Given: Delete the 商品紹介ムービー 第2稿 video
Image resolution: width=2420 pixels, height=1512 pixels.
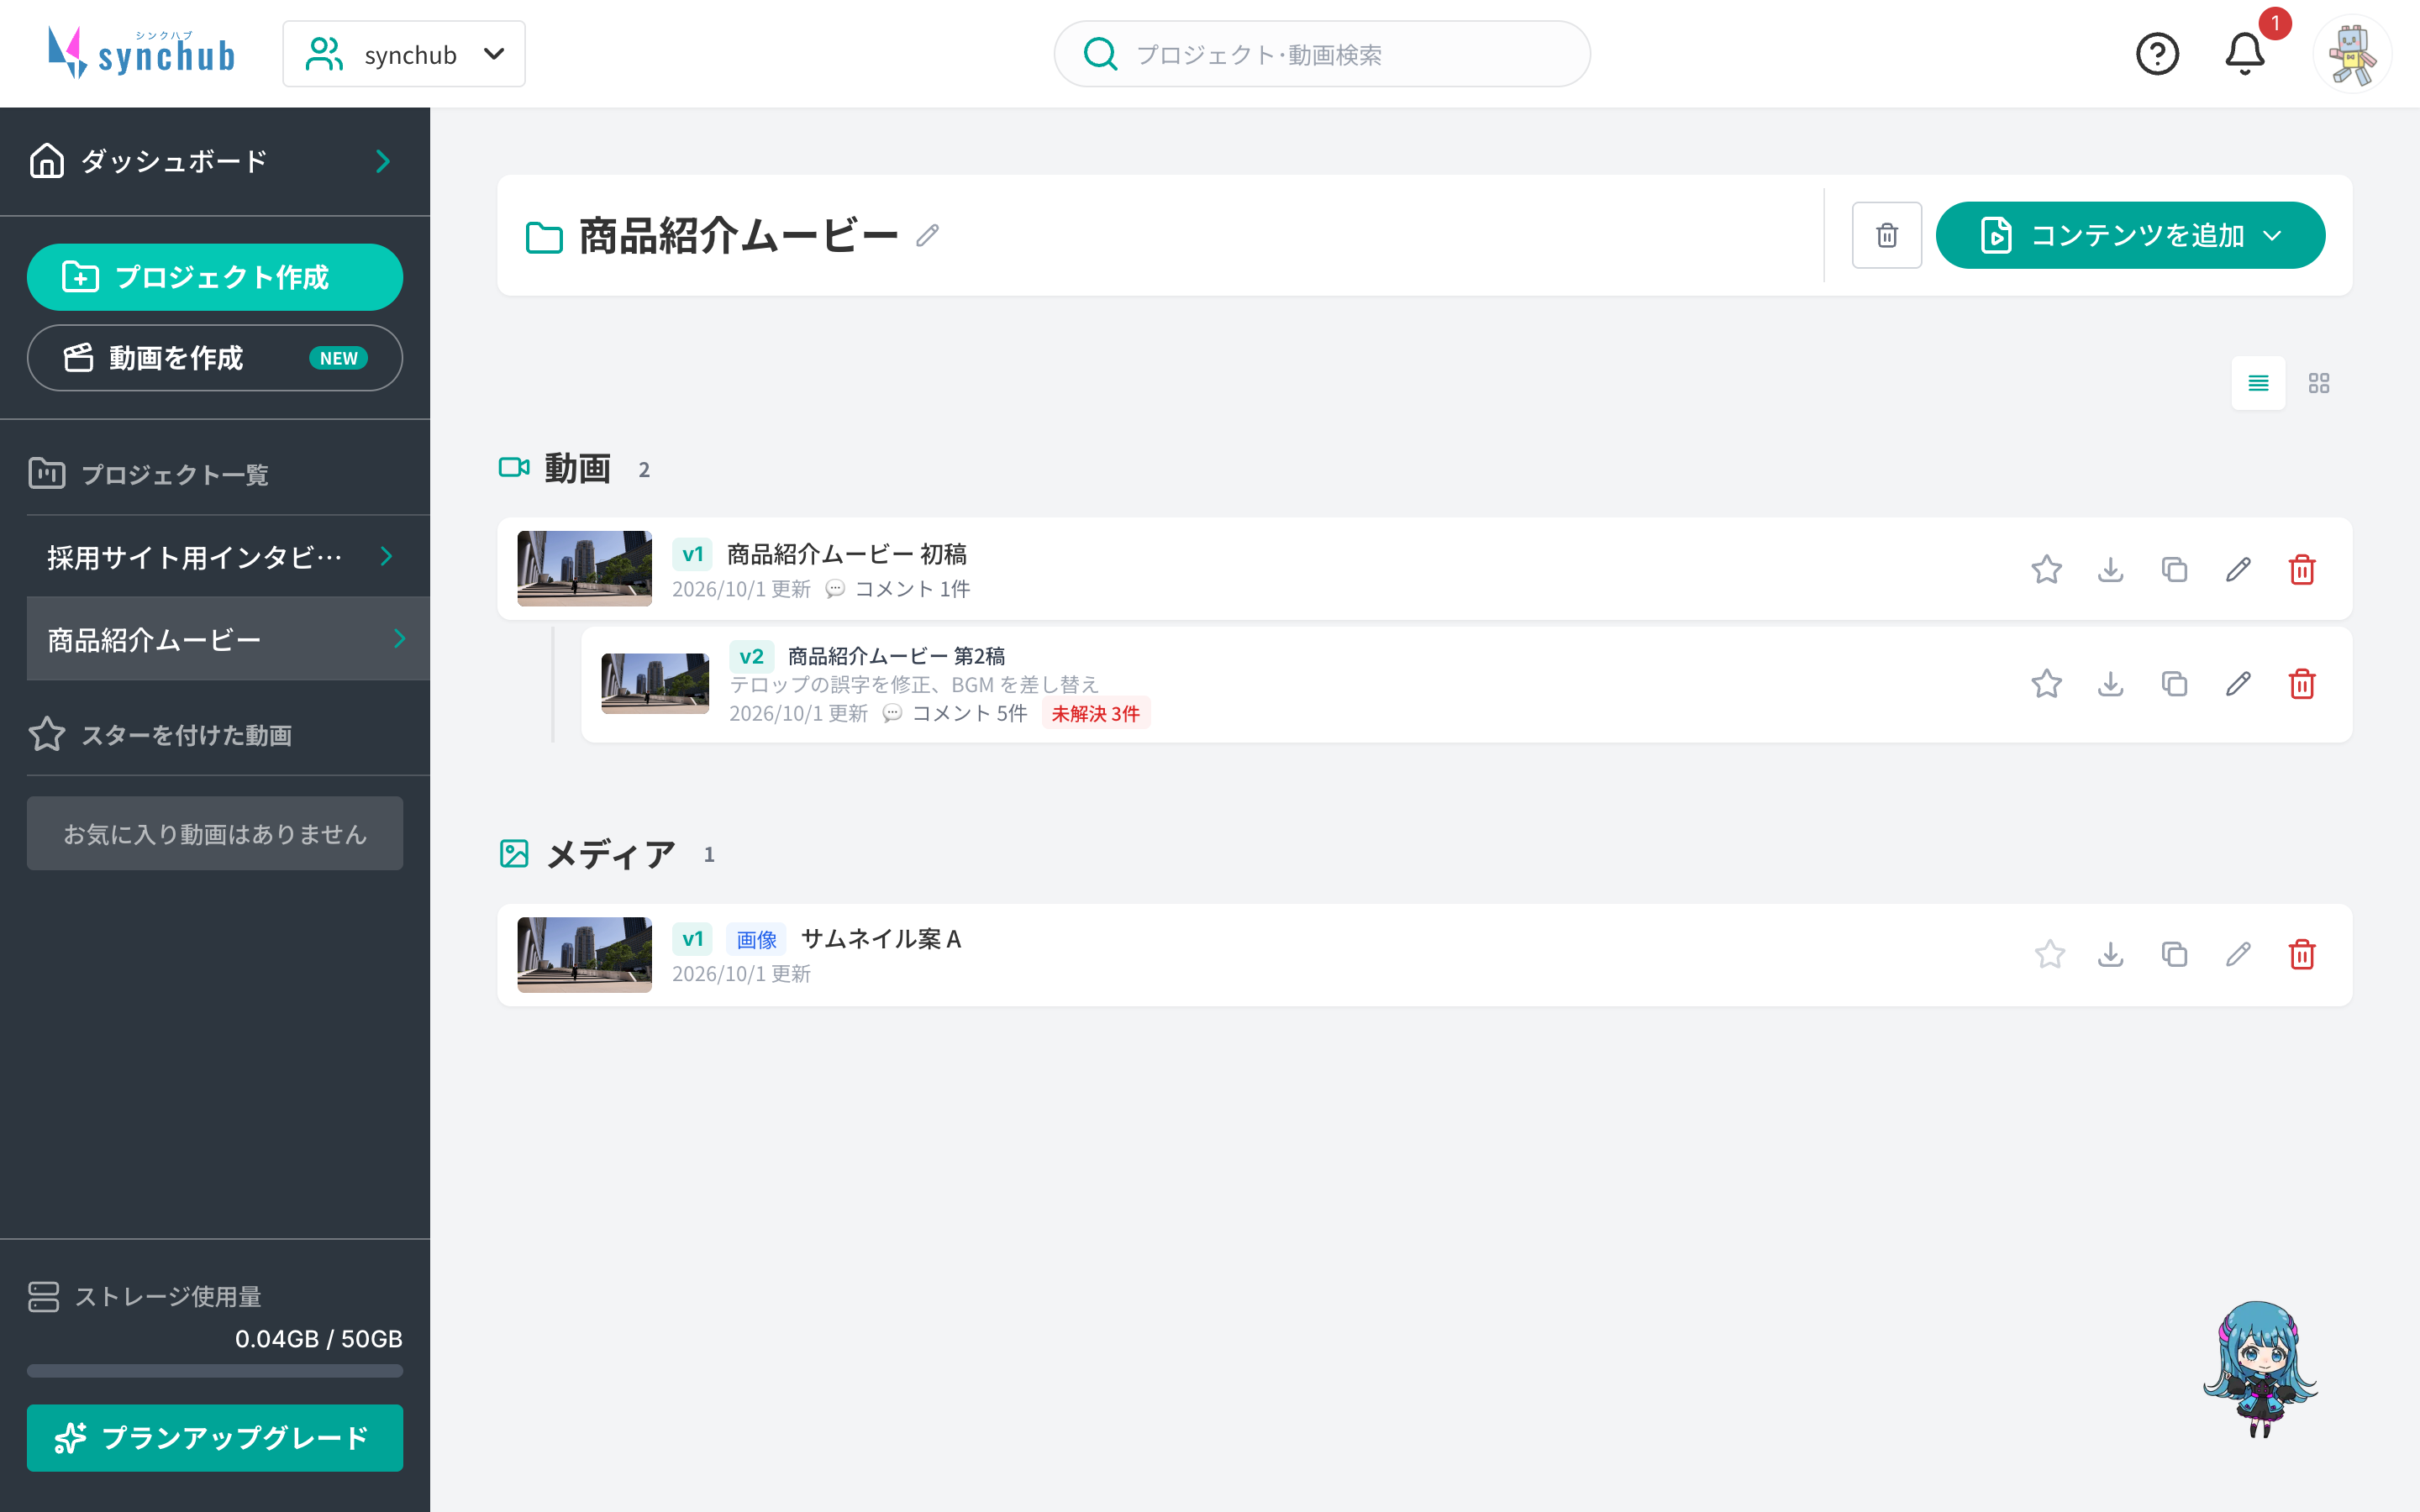Looking at the screenshot, I should (2302, 683).
